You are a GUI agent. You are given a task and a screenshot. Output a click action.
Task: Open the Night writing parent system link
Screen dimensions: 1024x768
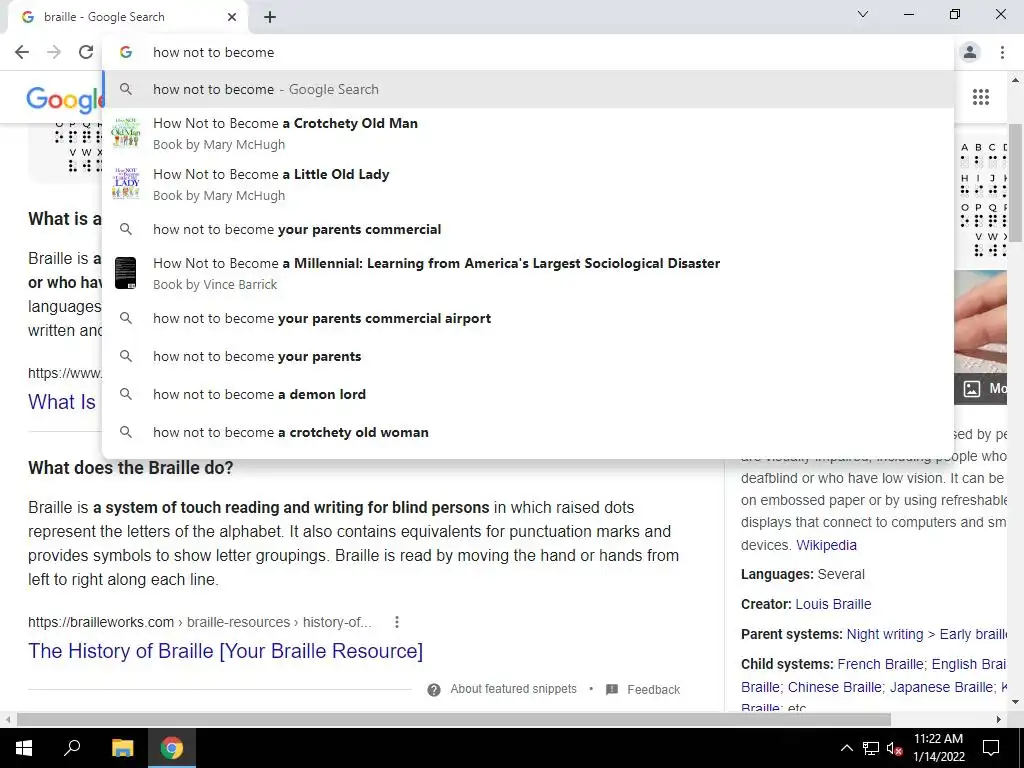click(x=885, y=634)
